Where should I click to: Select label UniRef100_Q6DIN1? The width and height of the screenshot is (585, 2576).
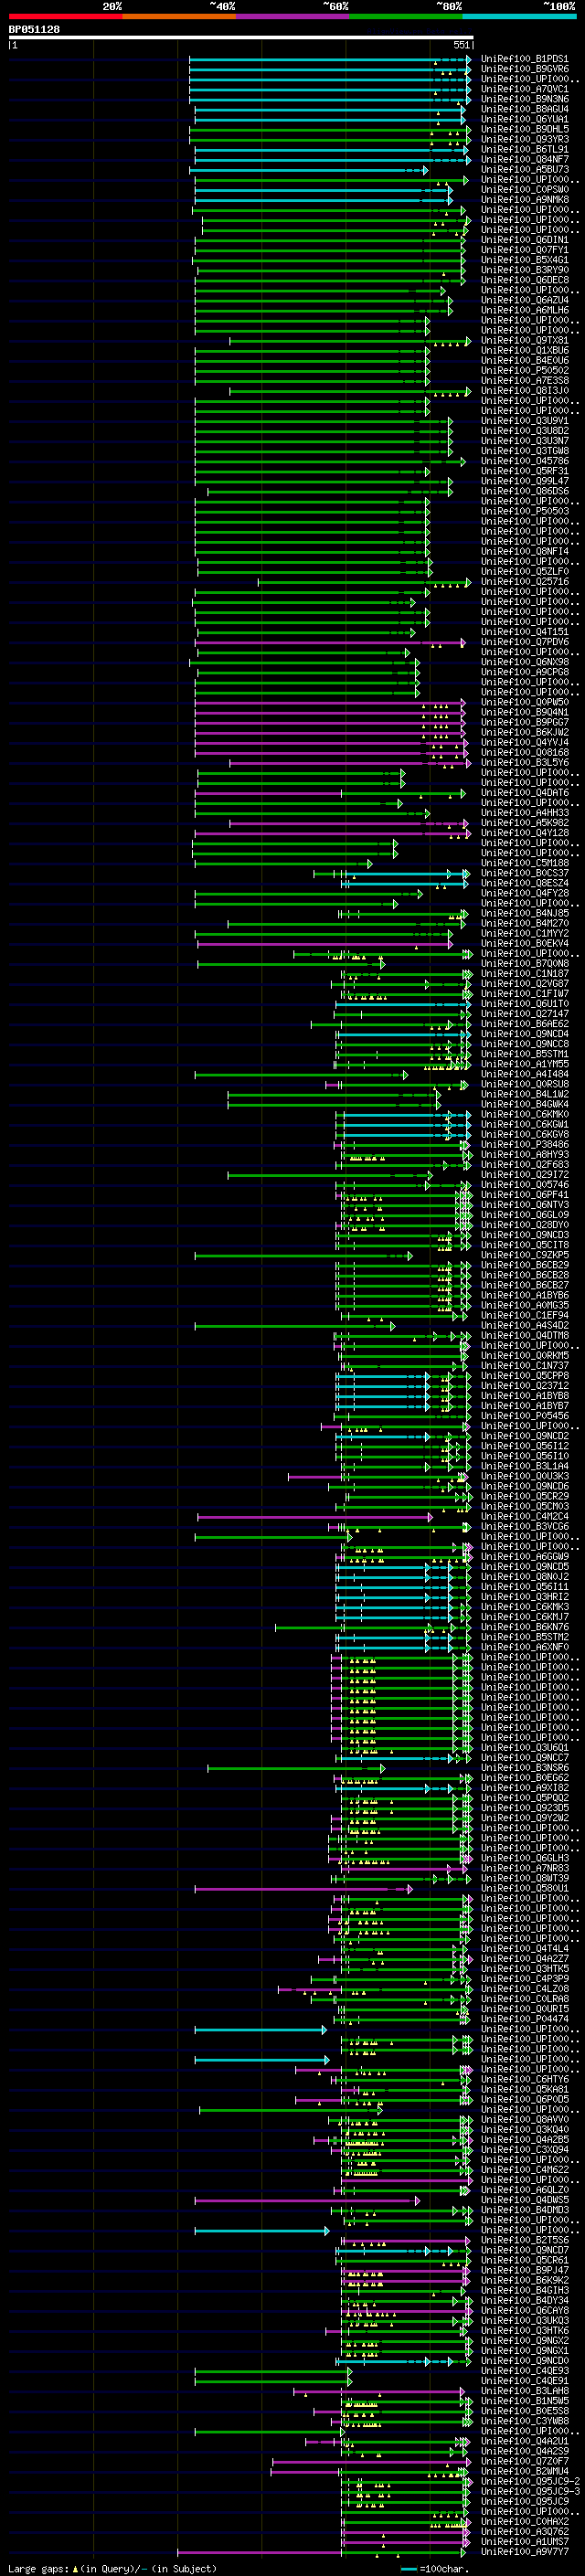[525, 240]
